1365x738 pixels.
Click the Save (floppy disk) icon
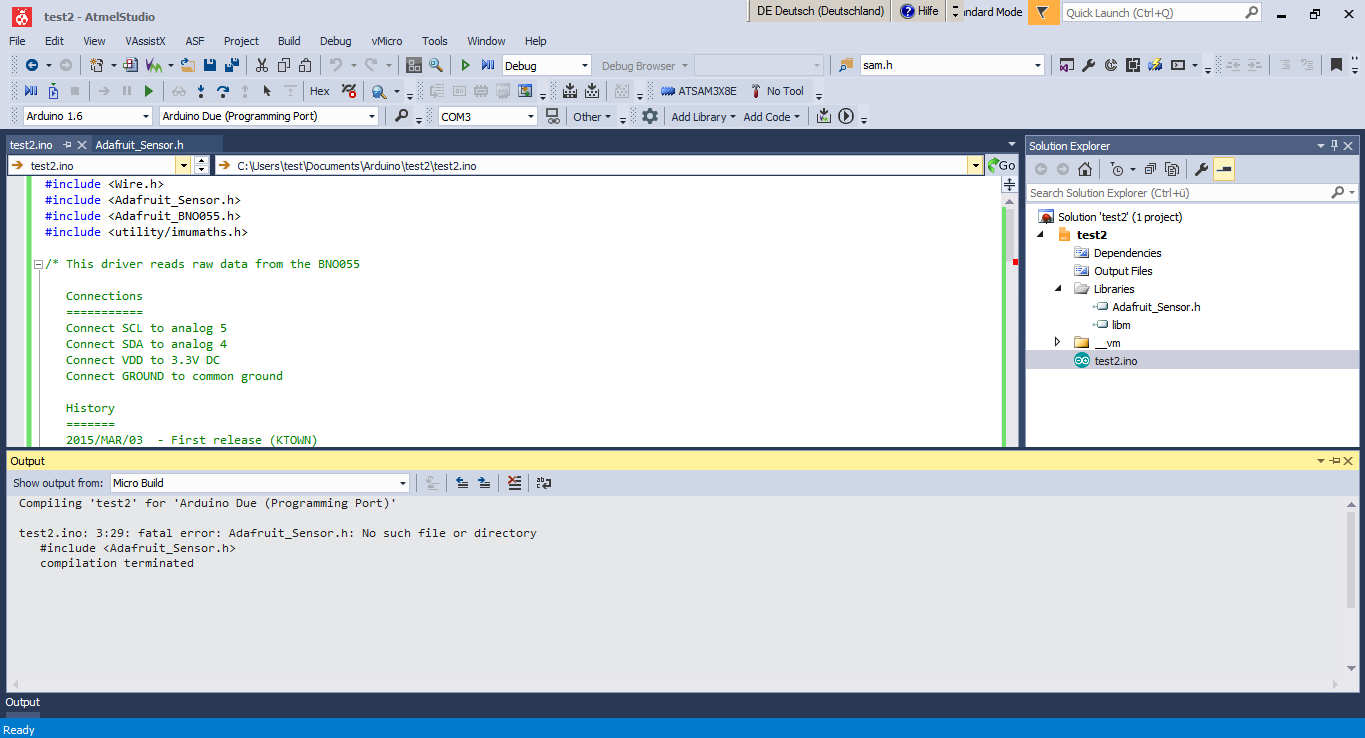coord(211,65)
